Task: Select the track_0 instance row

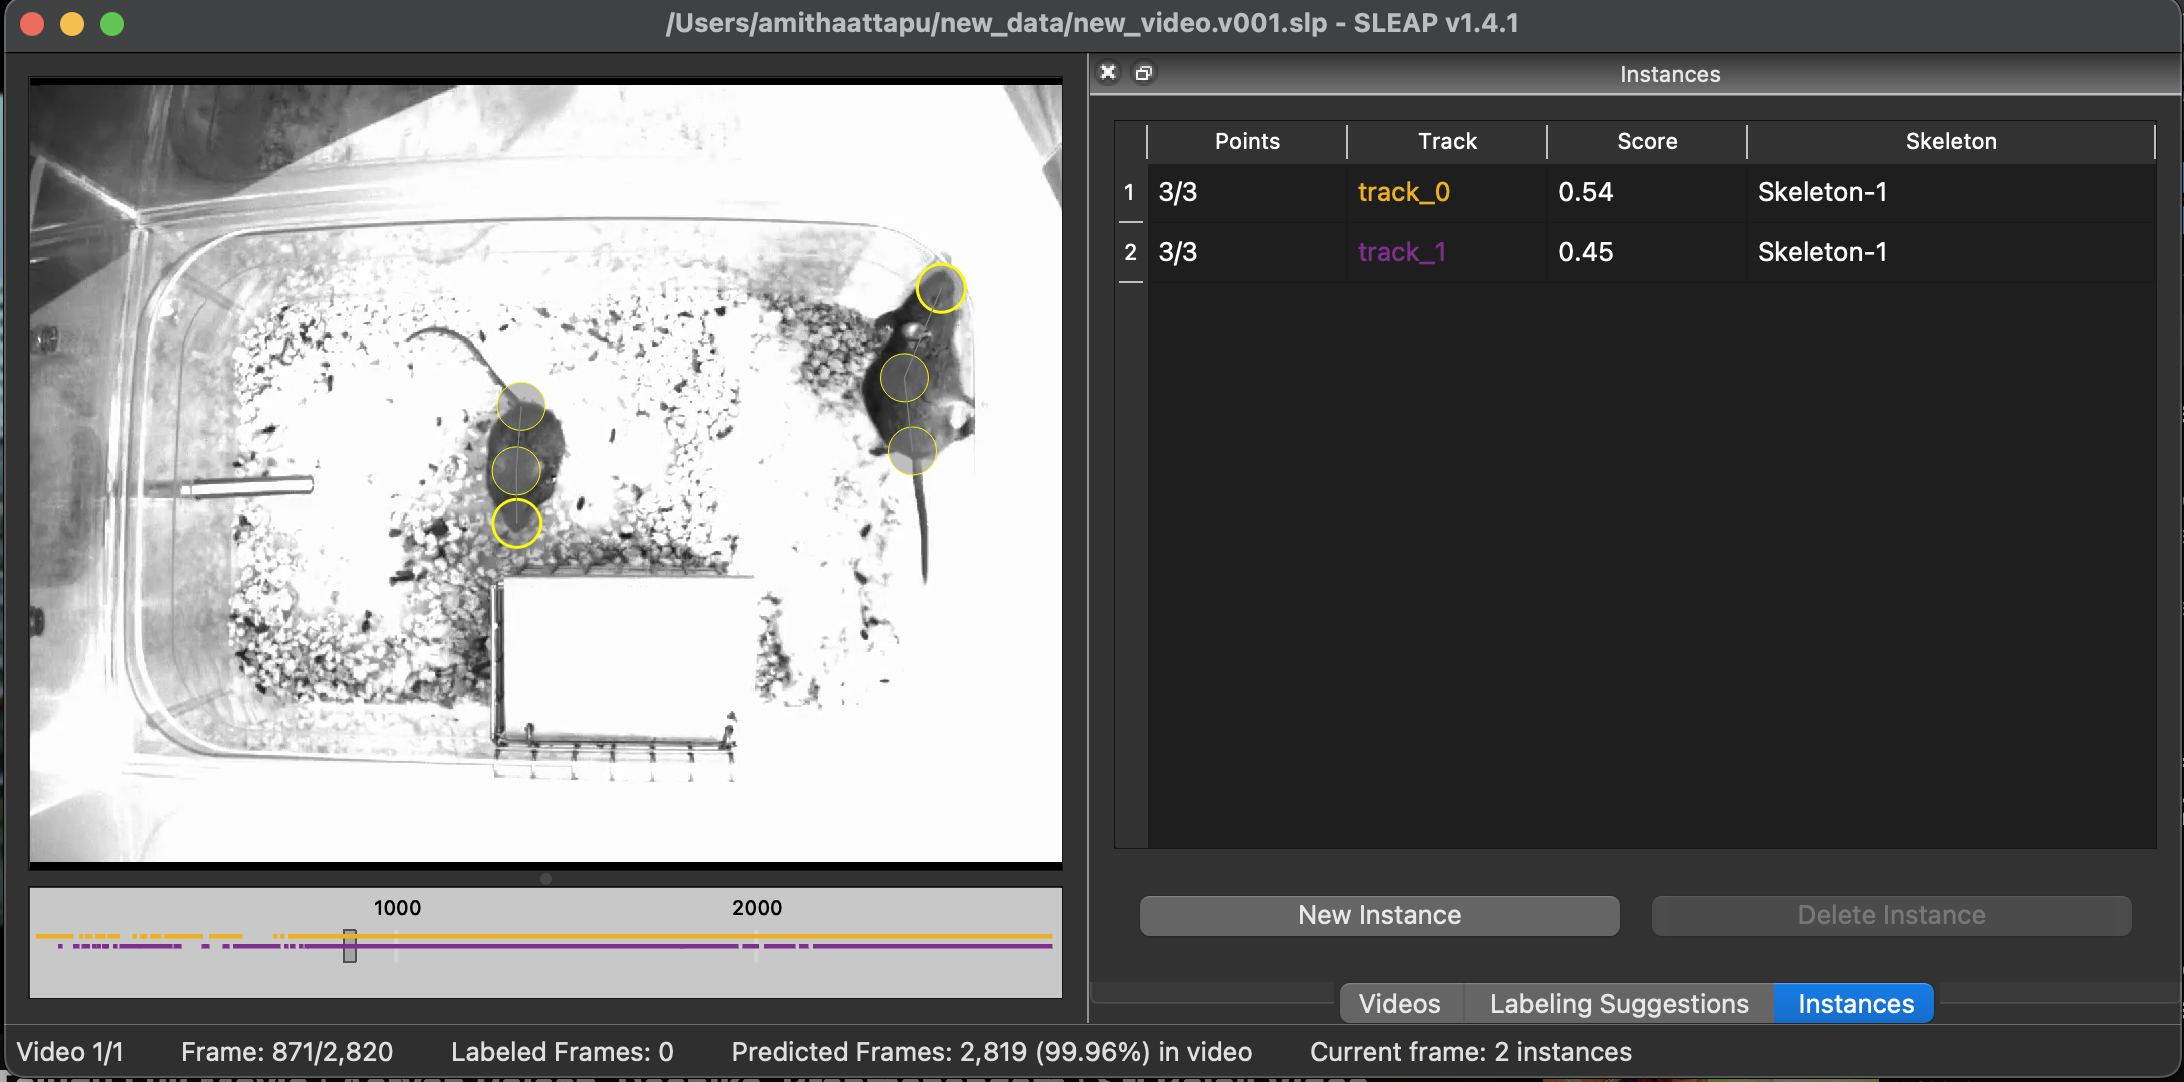Action: click(1403, 192)
